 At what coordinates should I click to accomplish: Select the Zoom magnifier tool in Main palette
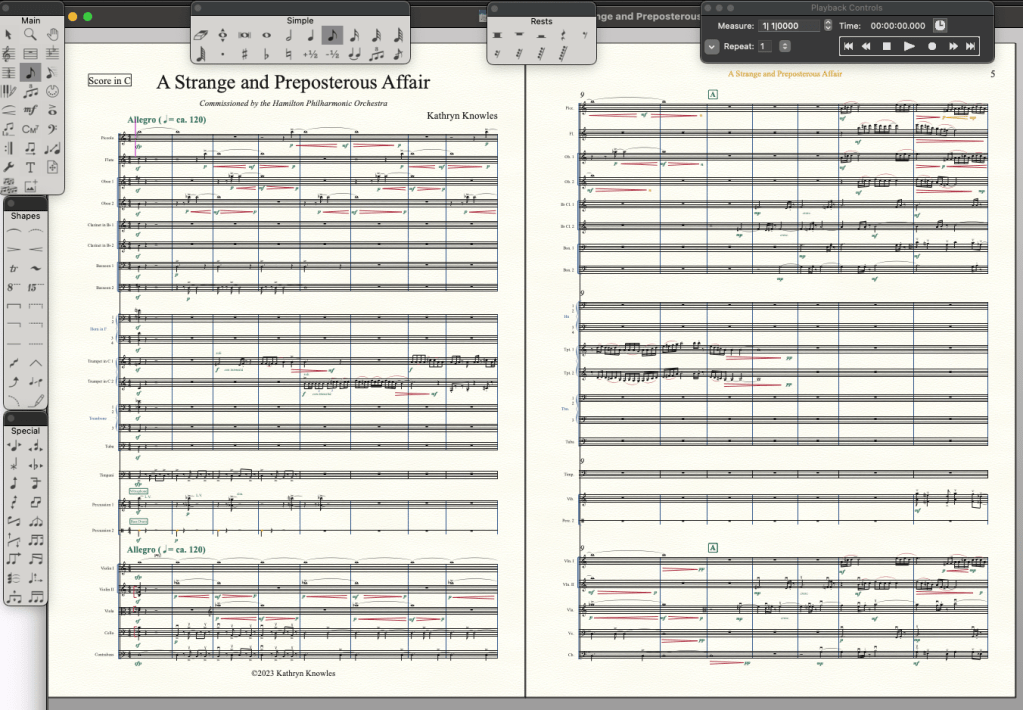click(x=30, y=34)
